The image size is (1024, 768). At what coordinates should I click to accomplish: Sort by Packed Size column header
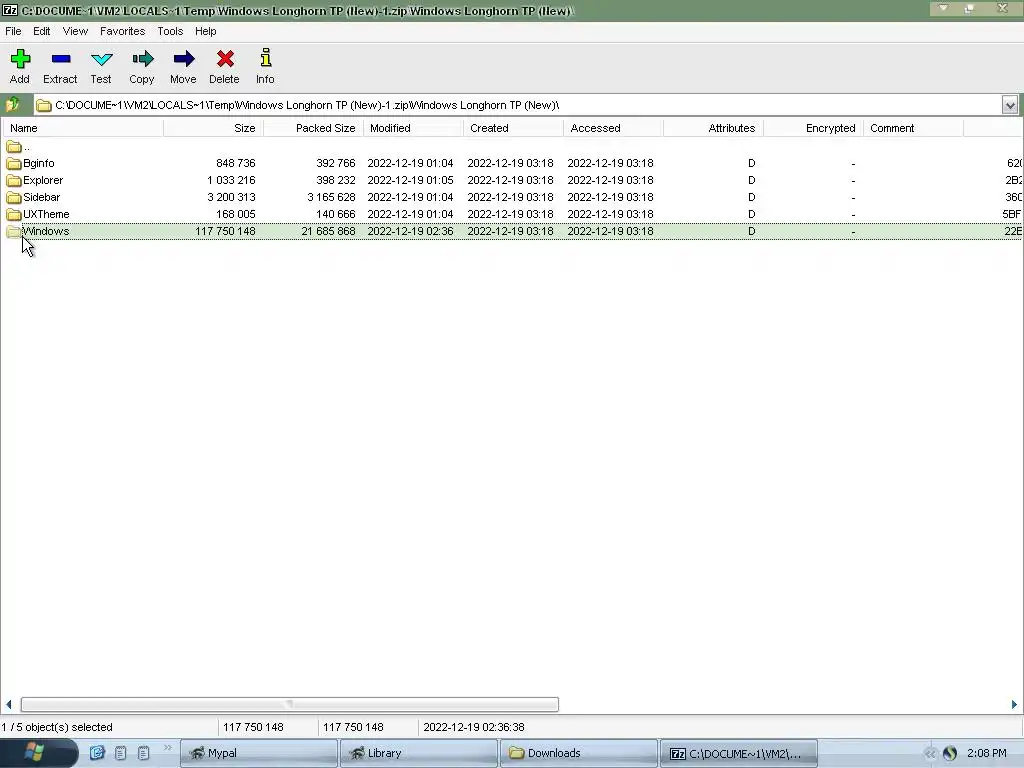pyautogui.click(x=313, y=128)
